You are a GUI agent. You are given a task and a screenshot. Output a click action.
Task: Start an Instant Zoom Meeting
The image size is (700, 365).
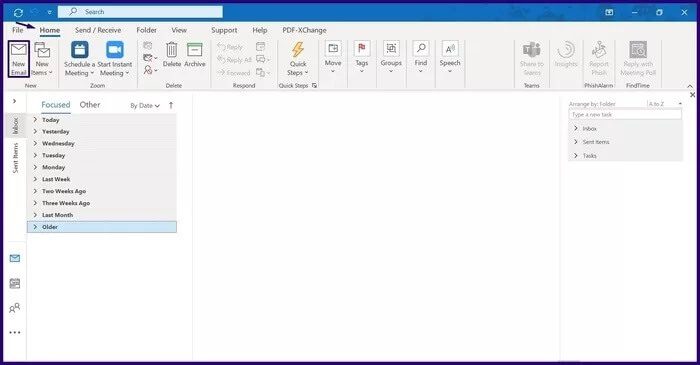(115, 59)
